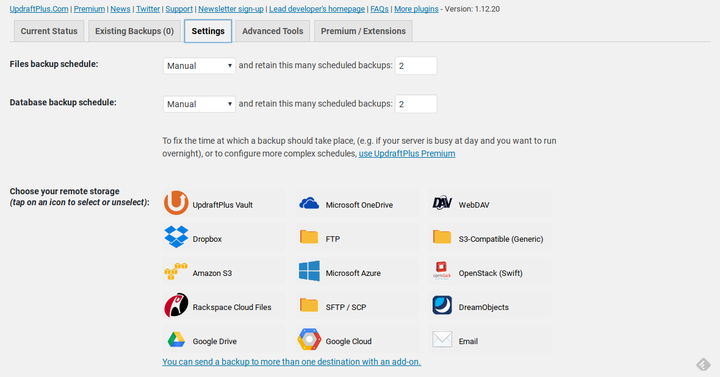The image size is (720, 377).
Task: Select the UpdraftPlus Vault storage icon
Action: [x=176, y=203]
